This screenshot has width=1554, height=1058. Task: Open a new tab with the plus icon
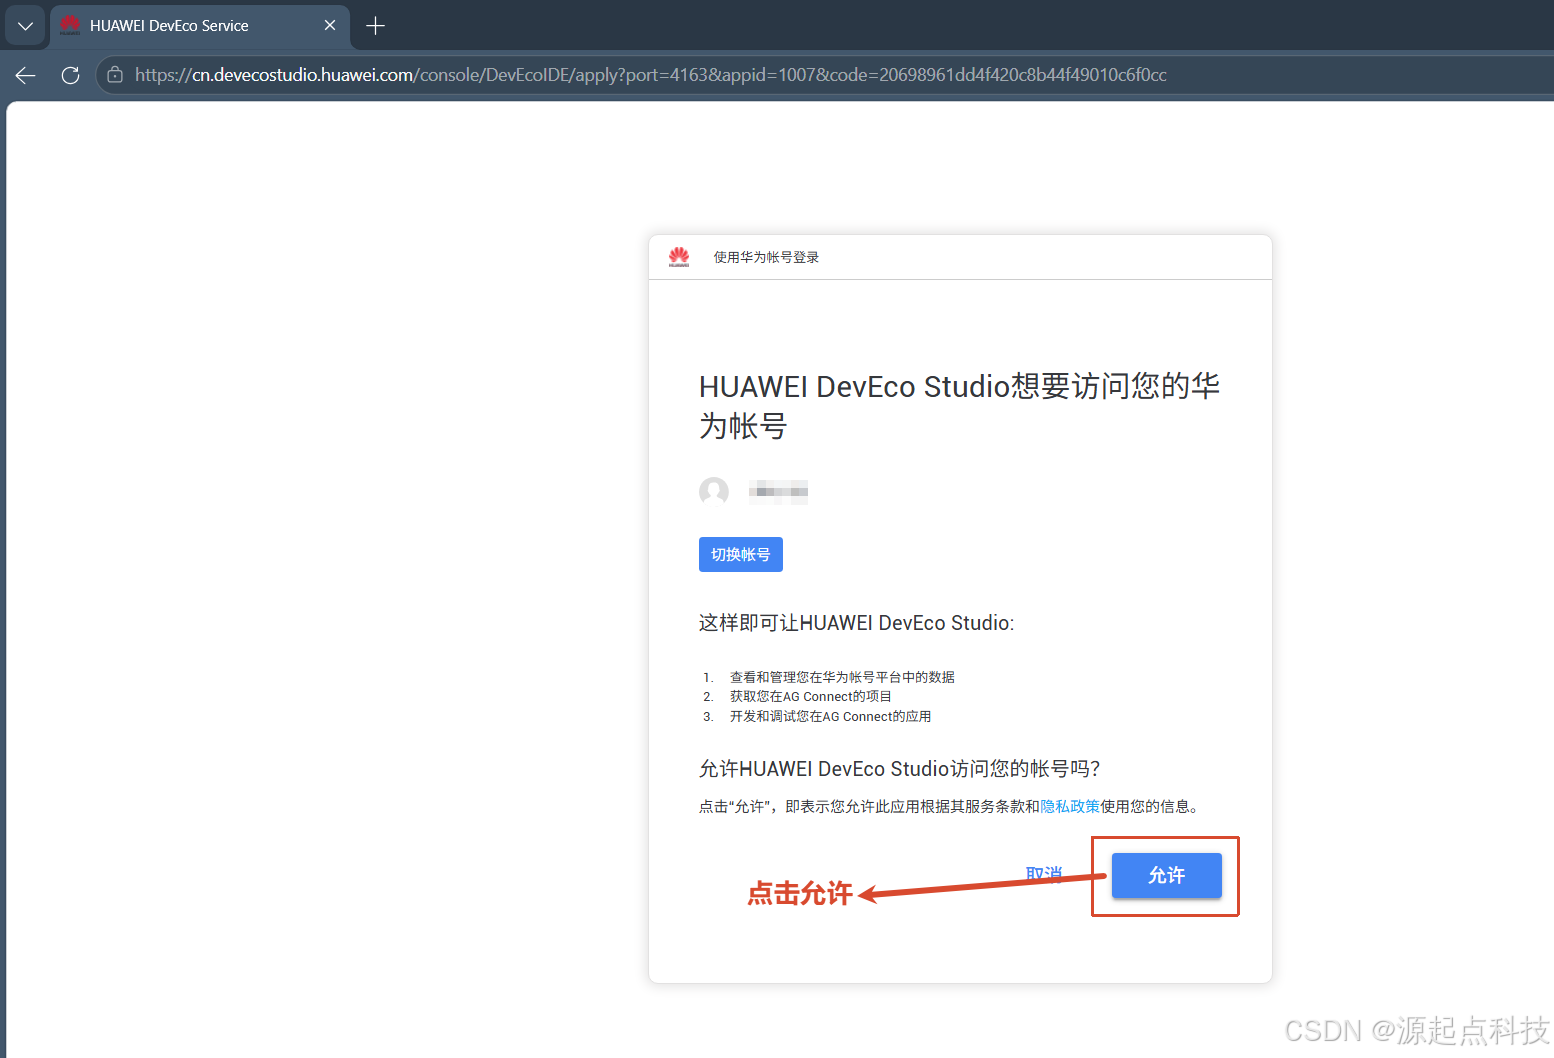click(x=376, y=26)
